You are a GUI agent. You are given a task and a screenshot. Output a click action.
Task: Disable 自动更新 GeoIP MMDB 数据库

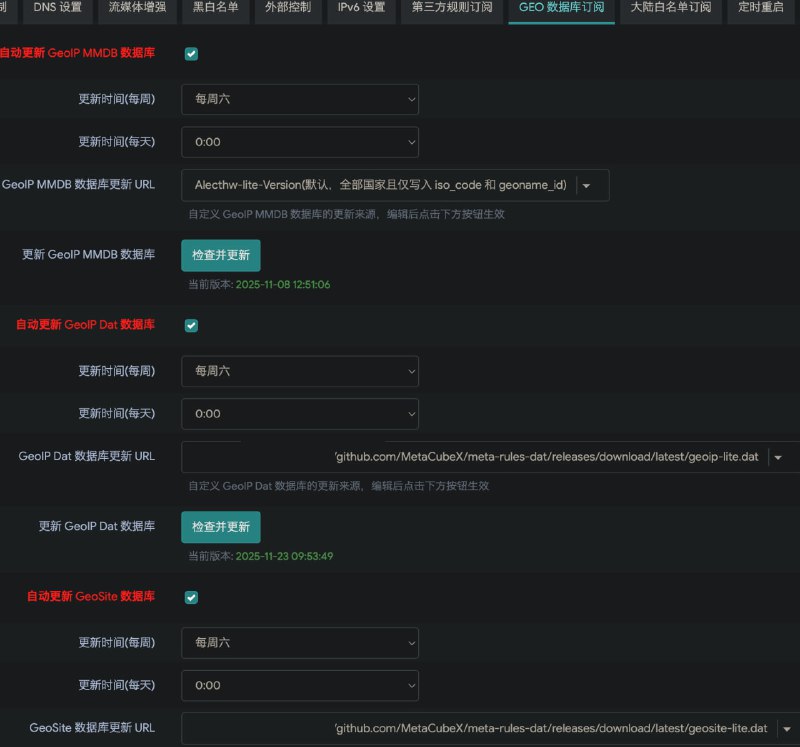pyautogui.click(x=191, y=54)
